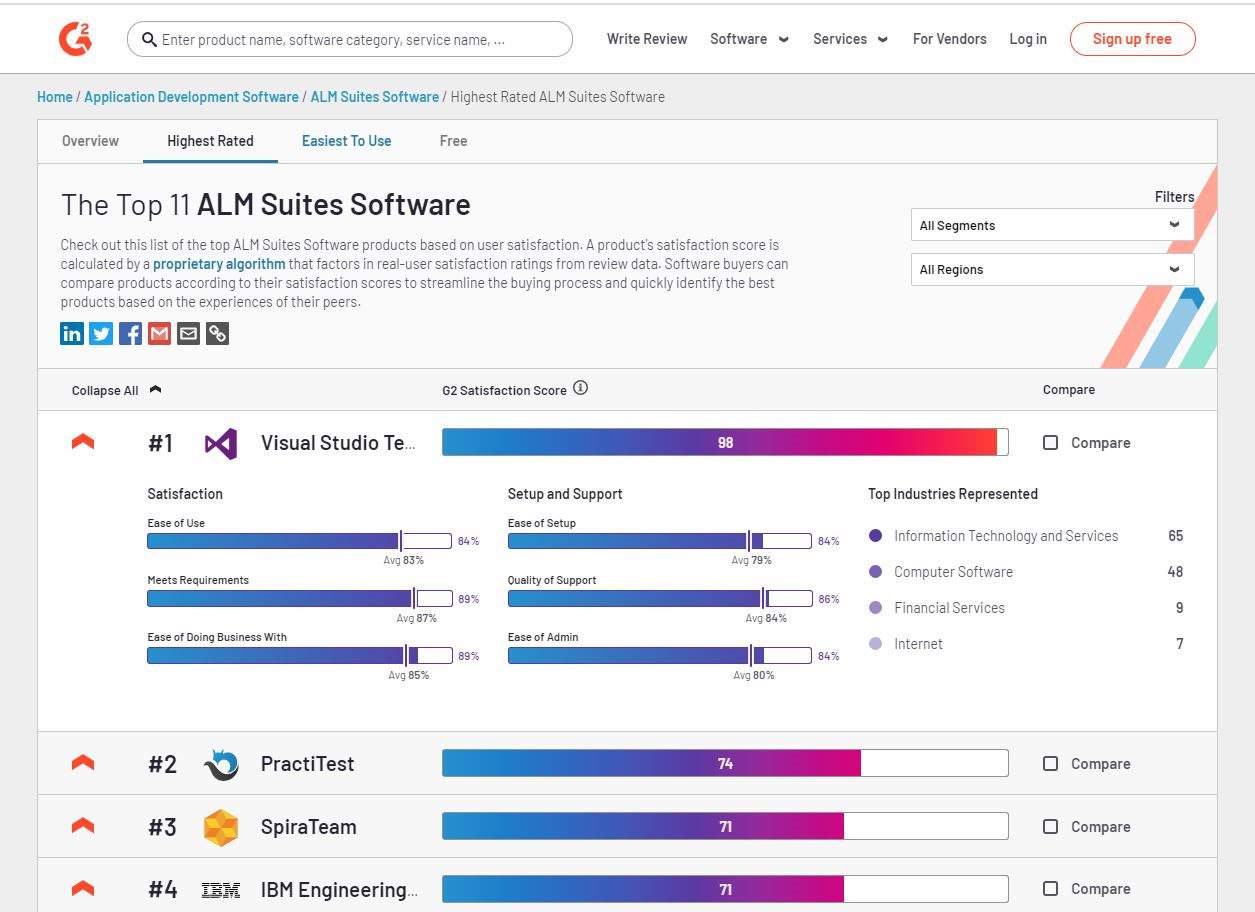Viewport: 1255px width, 912px height.
Task: Share page via Facebook icon
Action: 130,334
